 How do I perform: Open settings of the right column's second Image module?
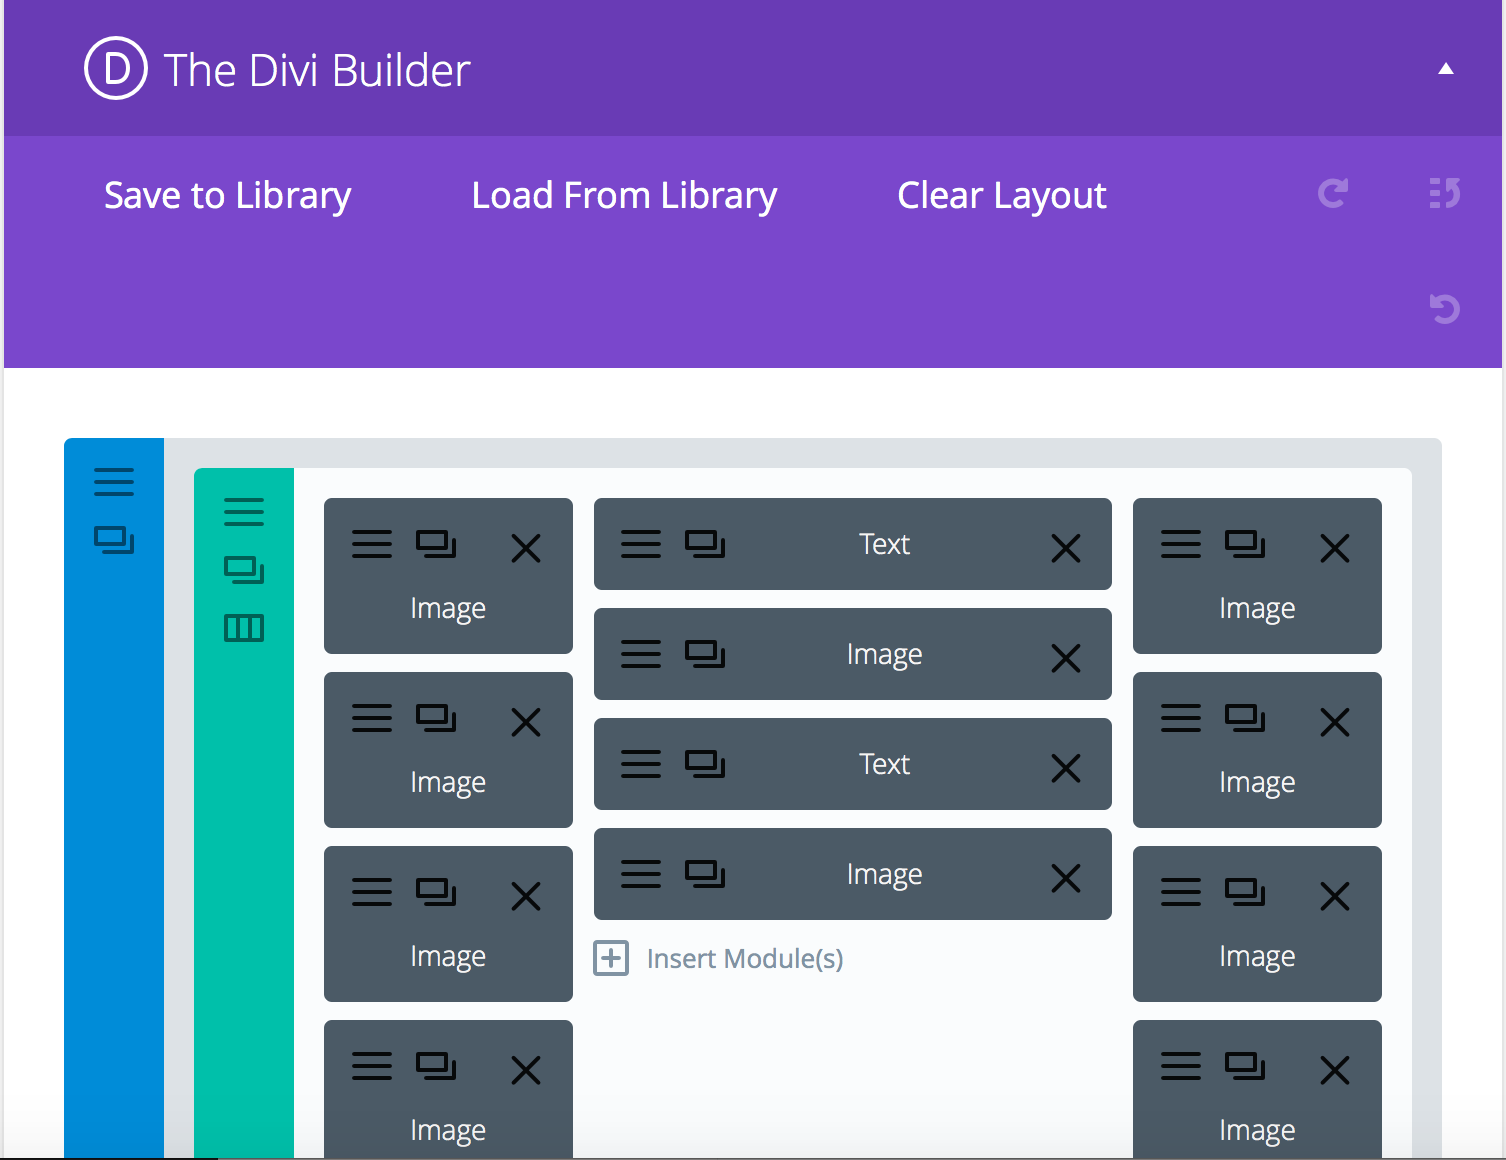(x=1181, y=718)
